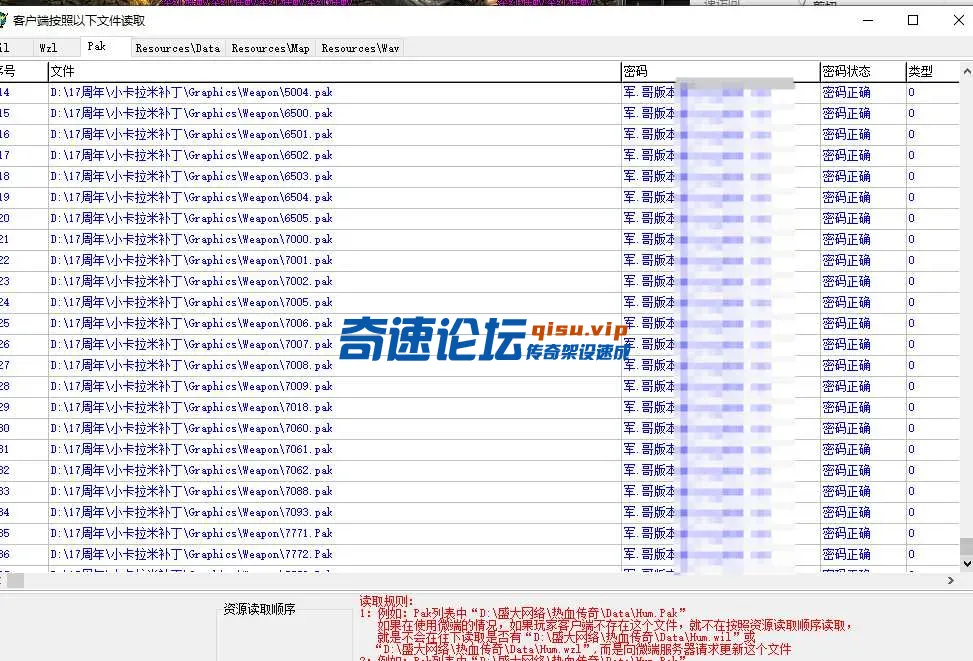Click the horizontal scrollbar thumb
This screenshot has width=973, height=661.
coord(16,580)
